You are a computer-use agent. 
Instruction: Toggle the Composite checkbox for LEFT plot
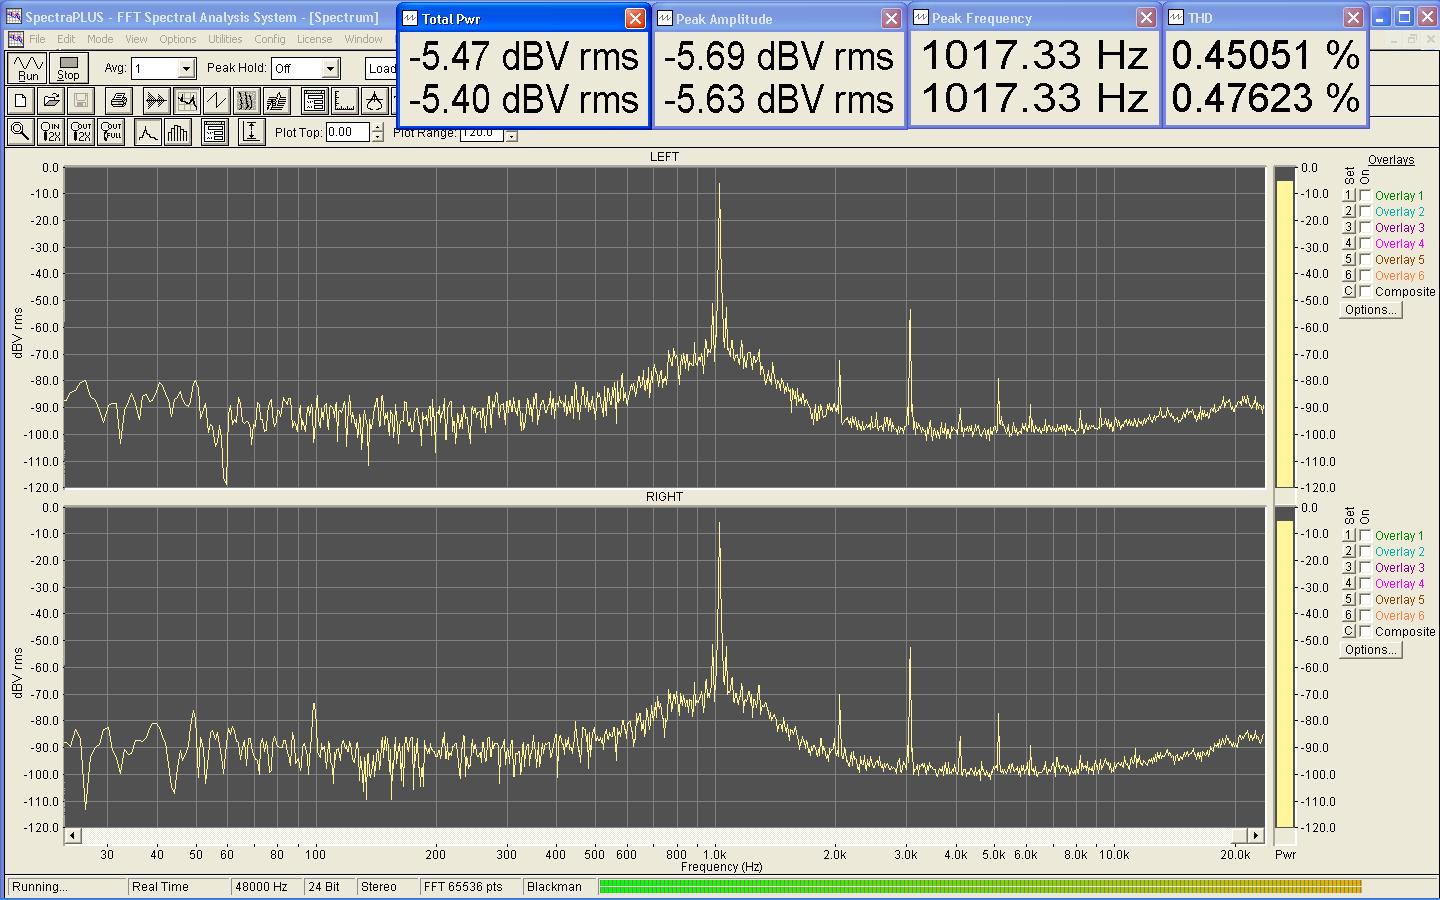tap(1365, 292)
